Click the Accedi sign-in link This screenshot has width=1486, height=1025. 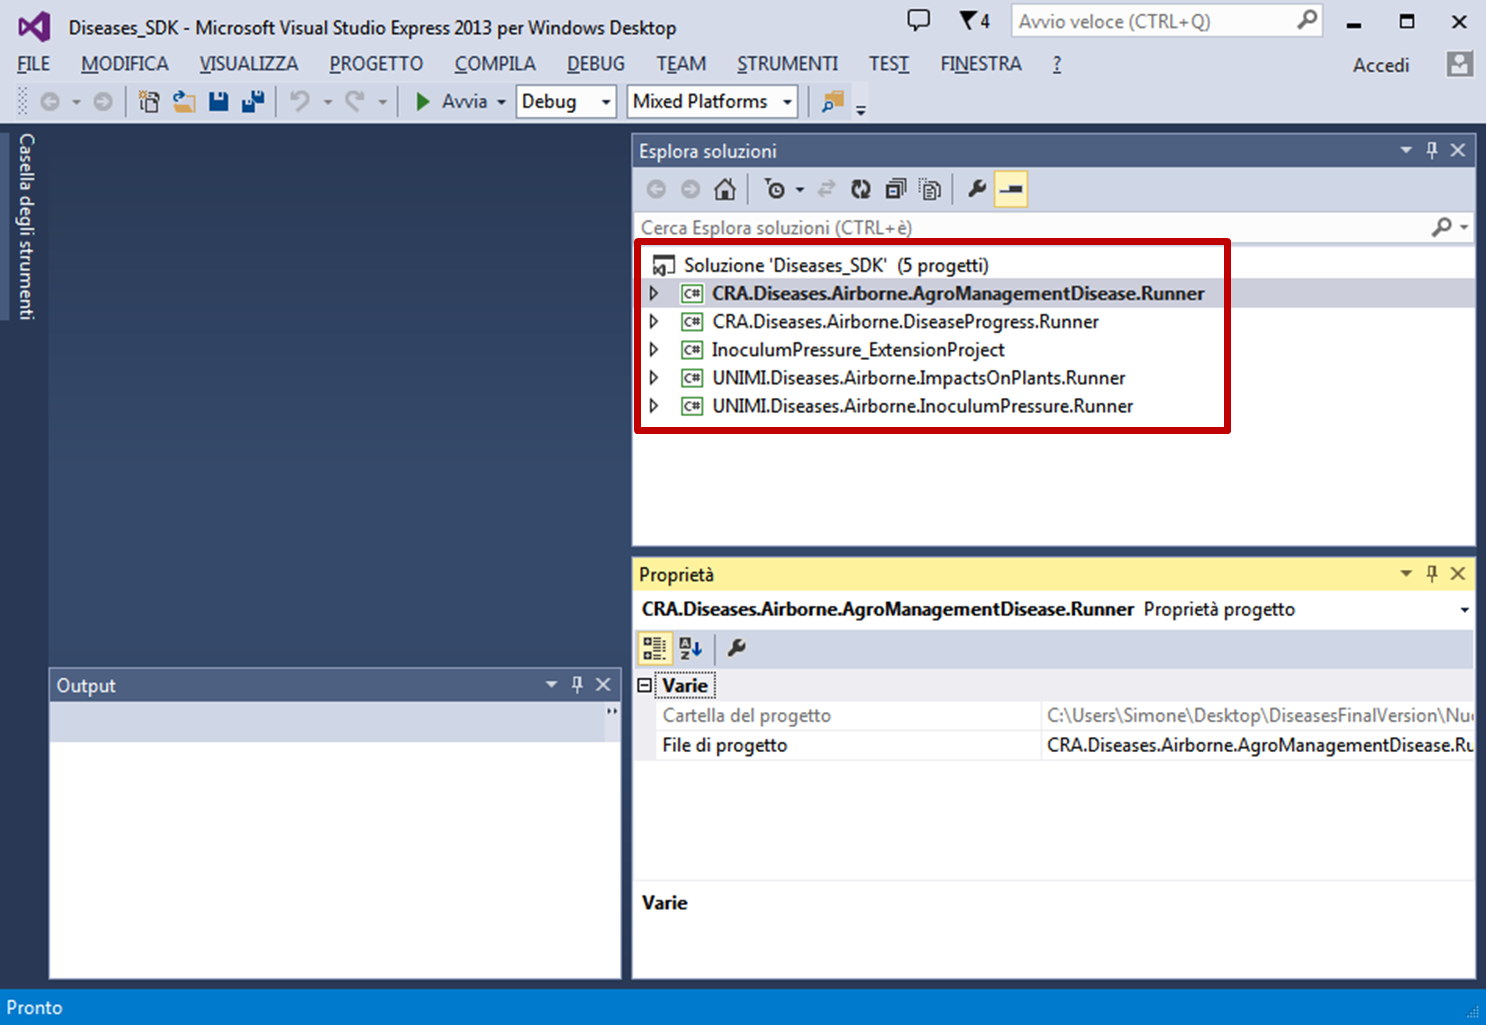[x=1381, y=65]
